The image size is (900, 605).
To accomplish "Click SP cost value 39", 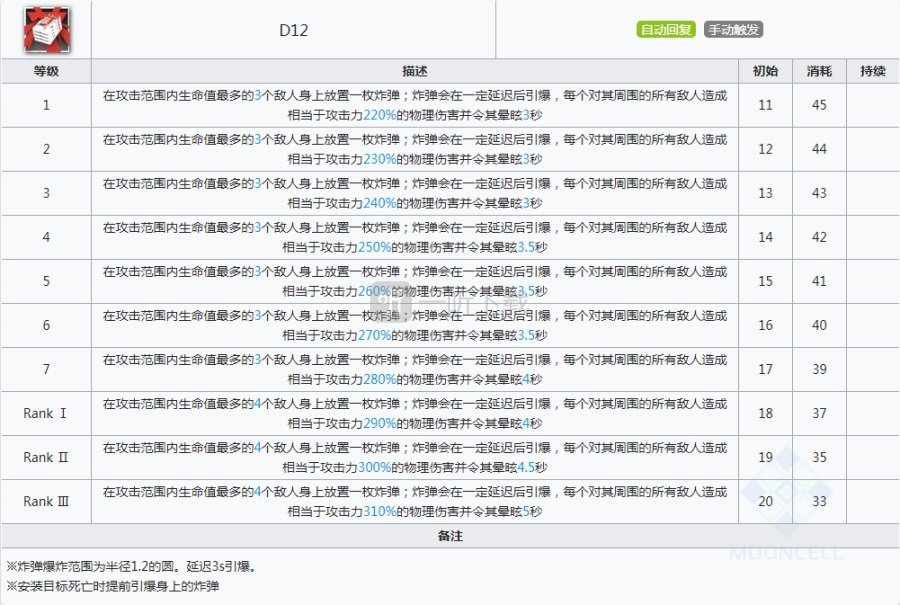I will (x=819, y=369).
